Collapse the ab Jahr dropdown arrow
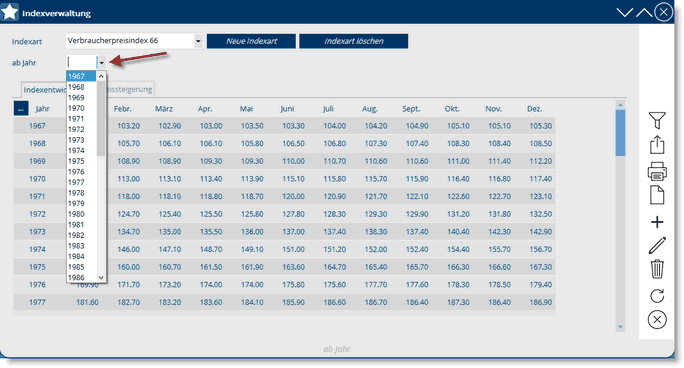684x368 pixels. coord(101,63)
